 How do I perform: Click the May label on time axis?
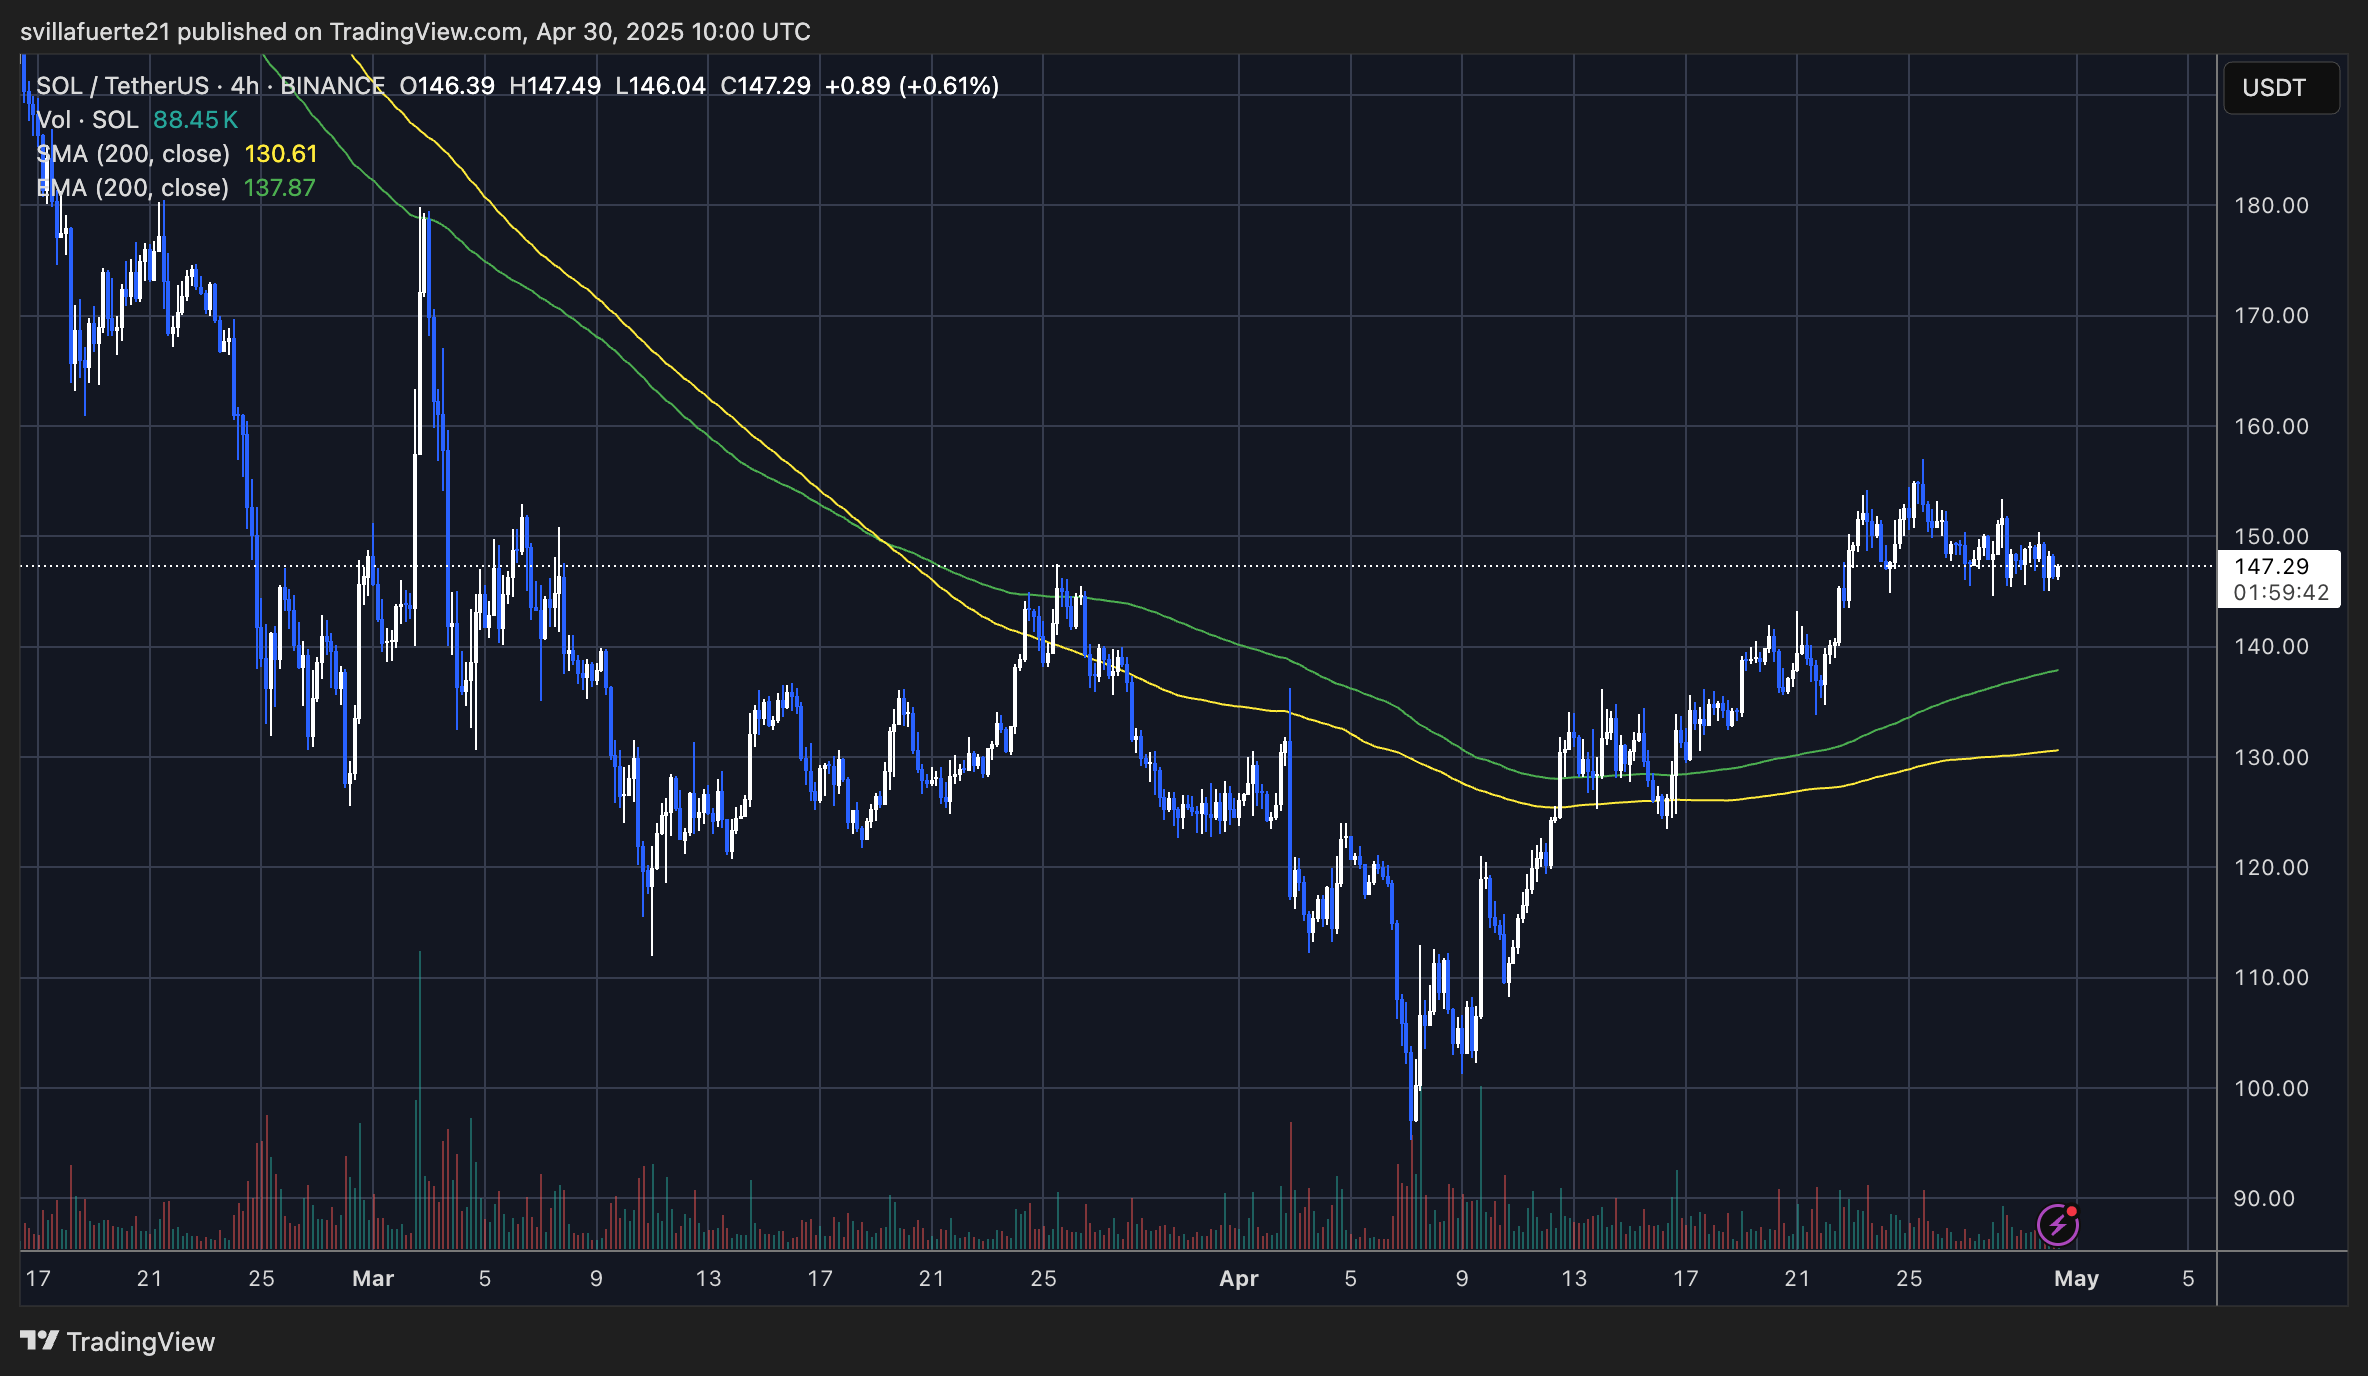tap(2076, 1278)
